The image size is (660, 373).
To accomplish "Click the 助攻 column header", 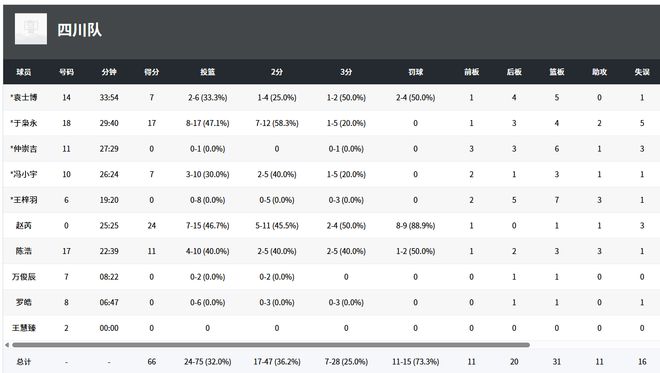I will [x=599, y=72].
